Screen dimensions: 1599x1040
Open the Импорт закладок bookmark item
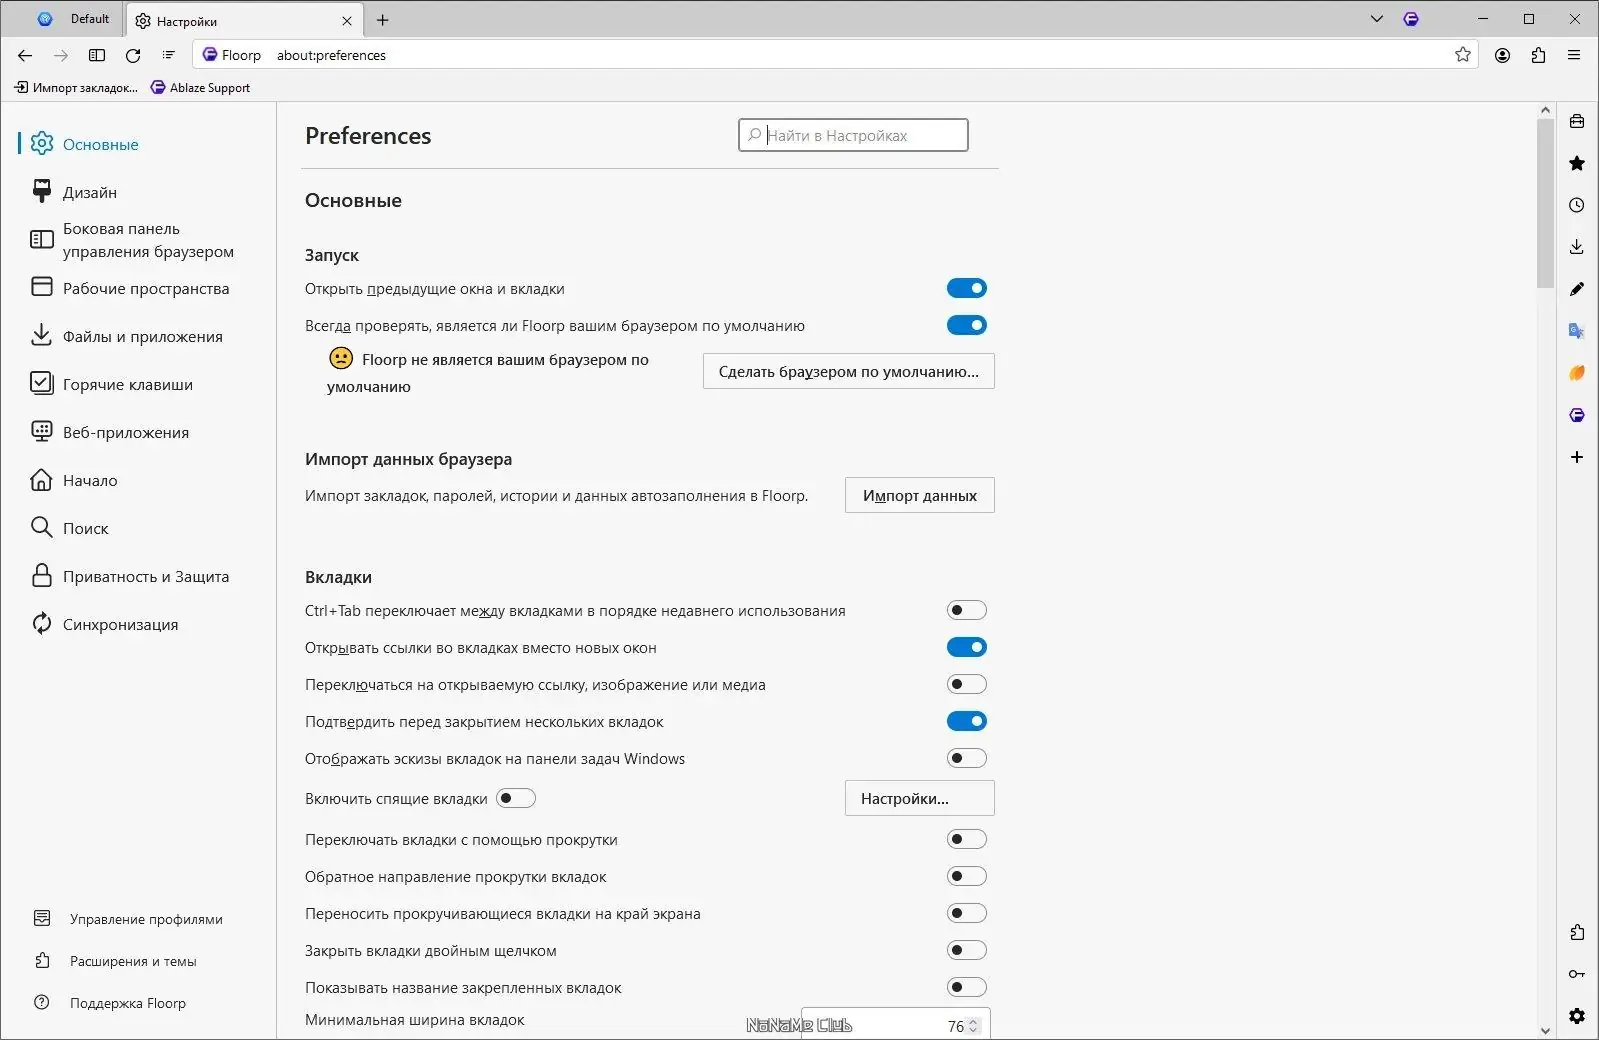(x=76, y=88)
